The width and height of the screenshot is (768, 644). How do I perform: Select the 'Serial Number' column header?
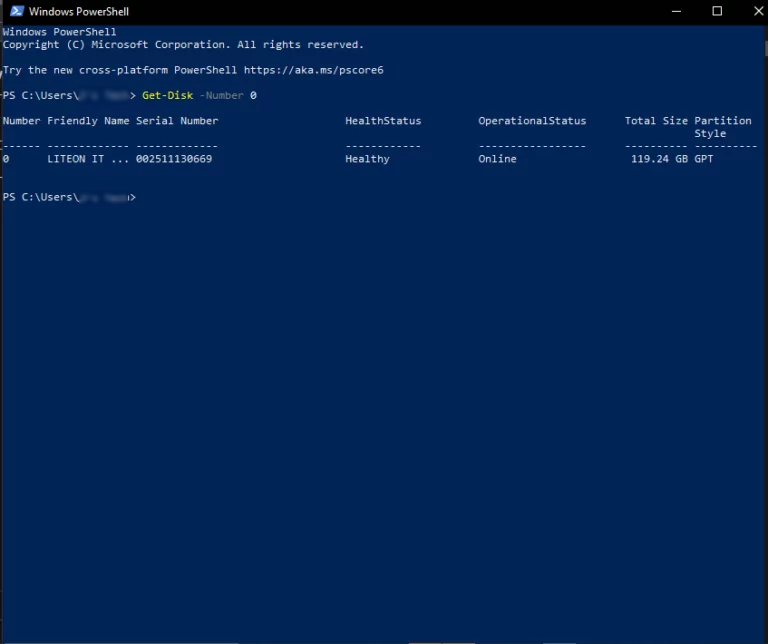click(177, 121)
